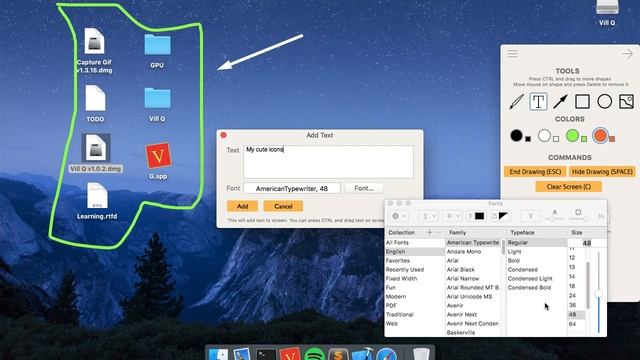Pick the orange-red circle color
The width and height of the screenshot is (640, 360).
pyautogui.click(x=600, y=136)
